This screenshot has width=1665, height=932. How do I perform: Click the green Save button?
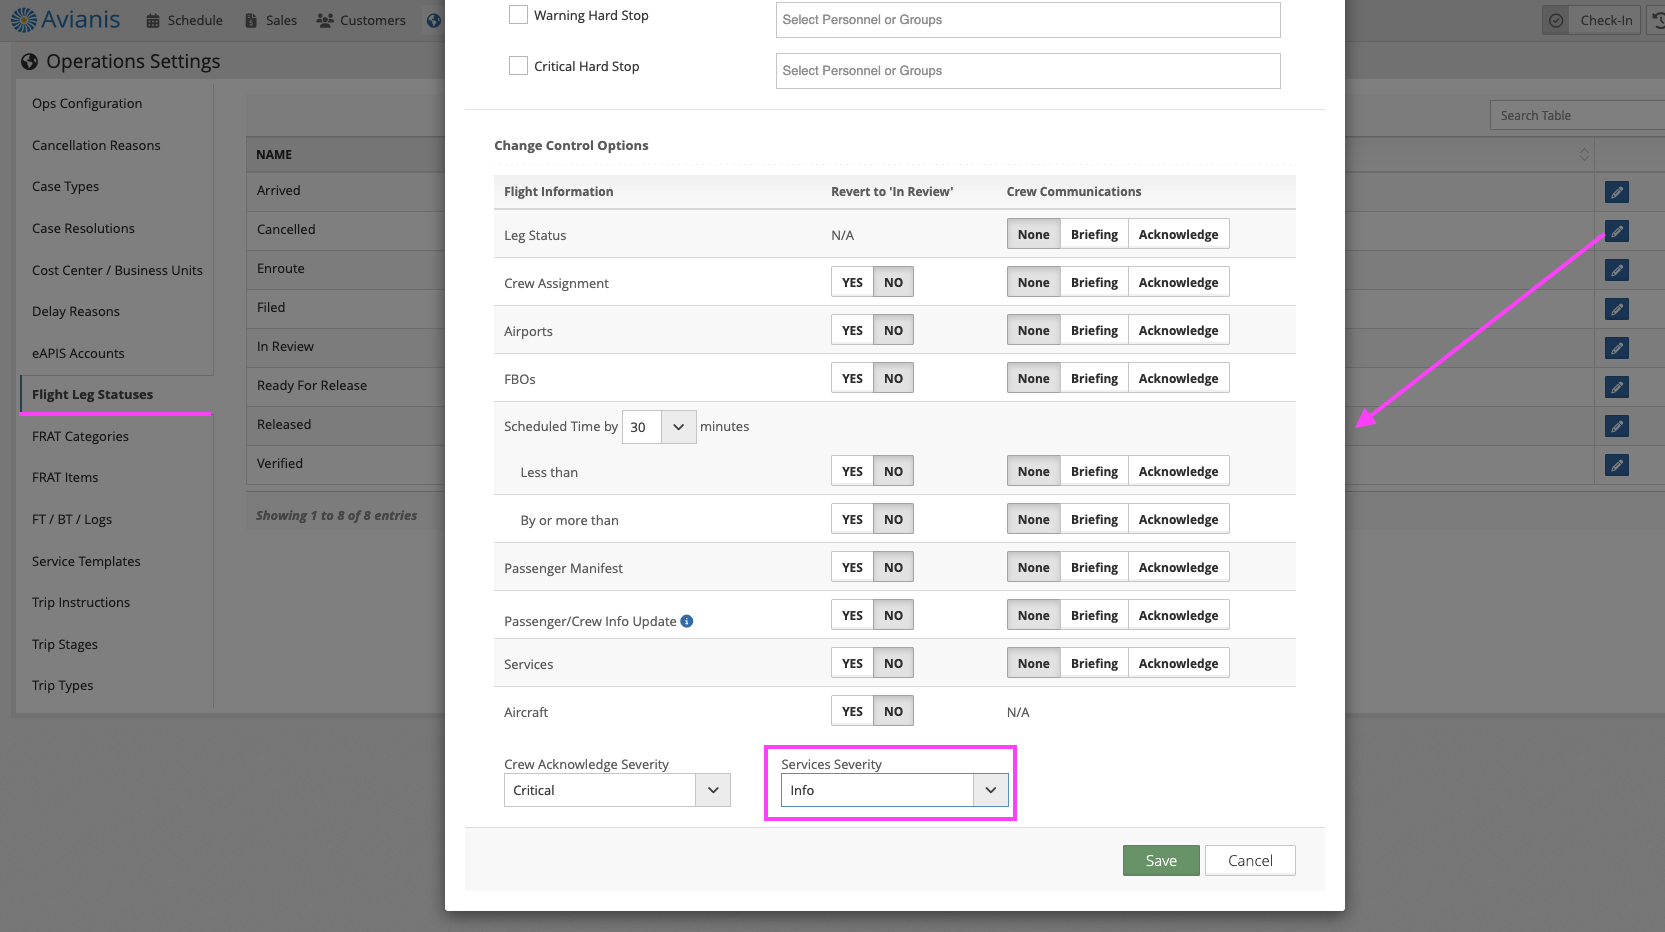1160,861
